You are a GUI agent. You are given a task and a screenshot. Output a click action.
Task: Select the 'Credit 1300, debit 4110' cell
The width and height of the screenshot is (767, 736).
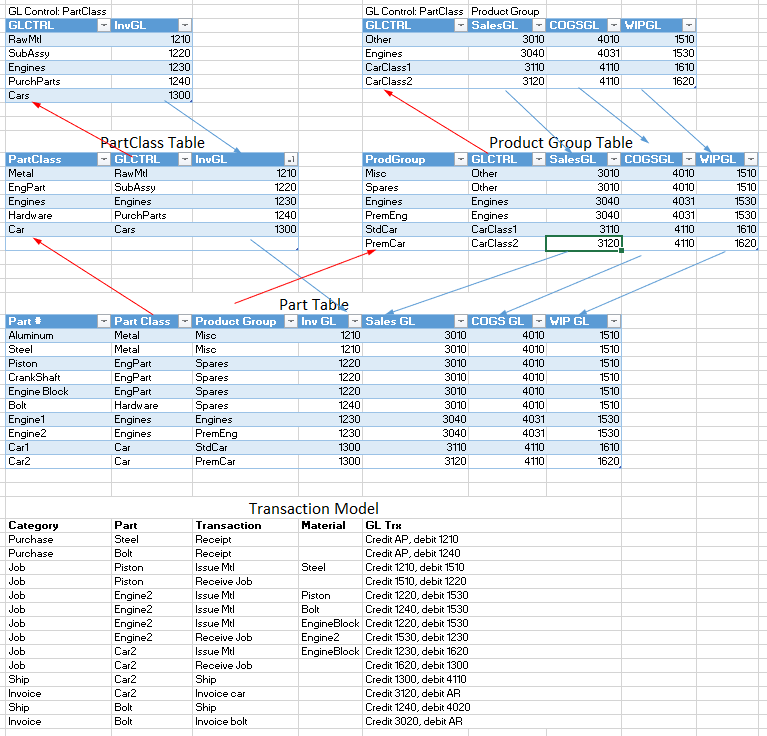pyautogui.click(x=416, y=680)
